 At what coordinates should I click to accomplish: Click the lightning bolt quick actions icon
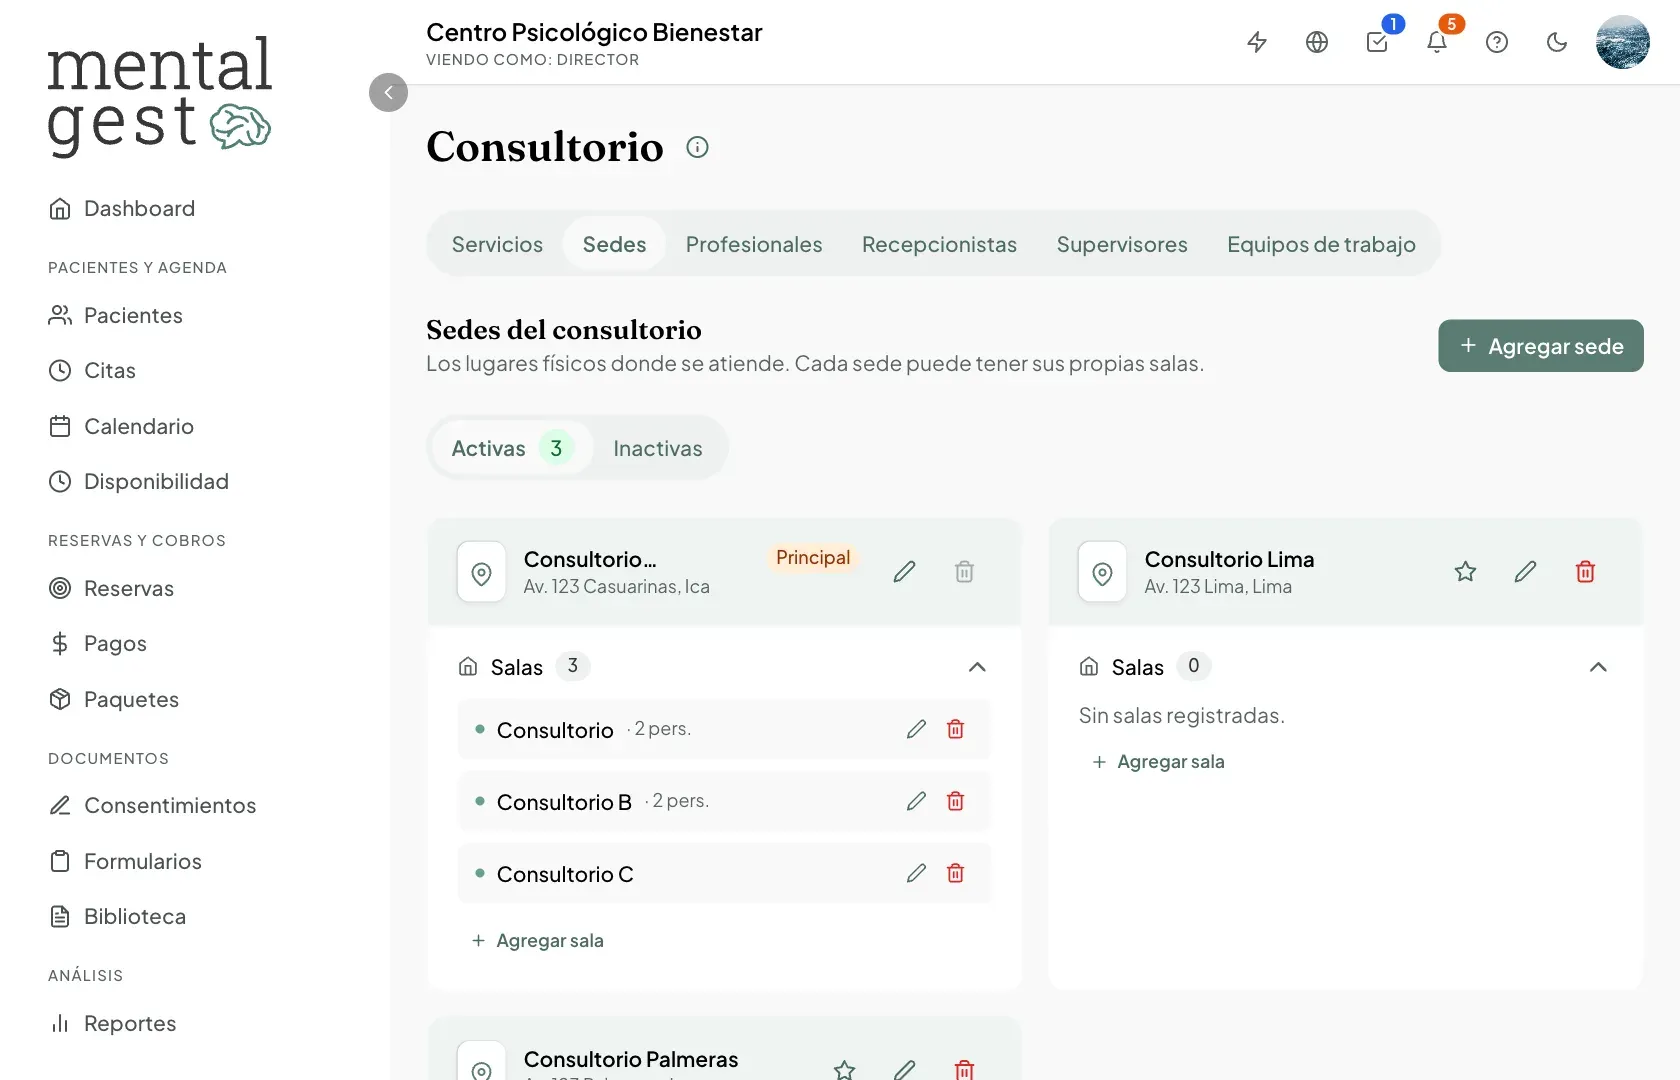pyautogui.click(x=1257, y=42)
